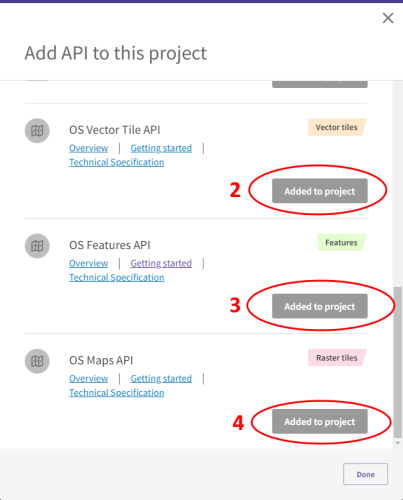
Task: Open Getting started for OS Maps API
Action: coord(161,379)
